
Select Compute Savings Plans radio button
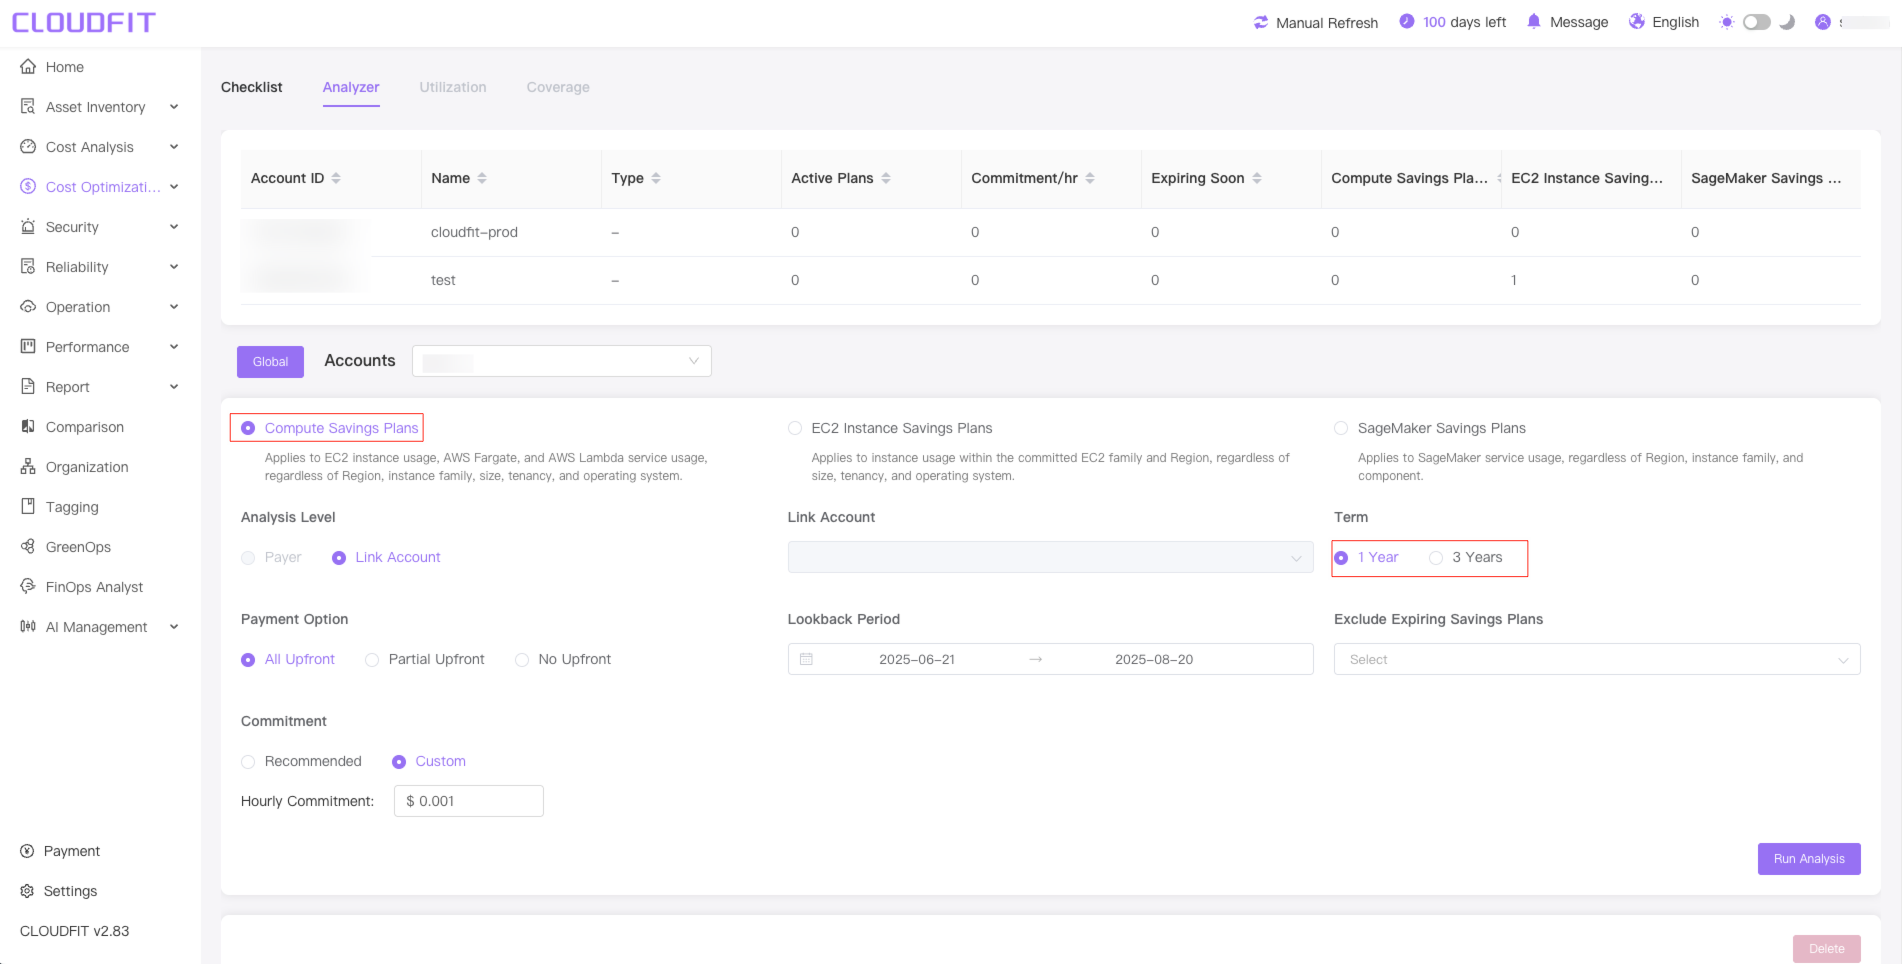click(x=248, y=428)
